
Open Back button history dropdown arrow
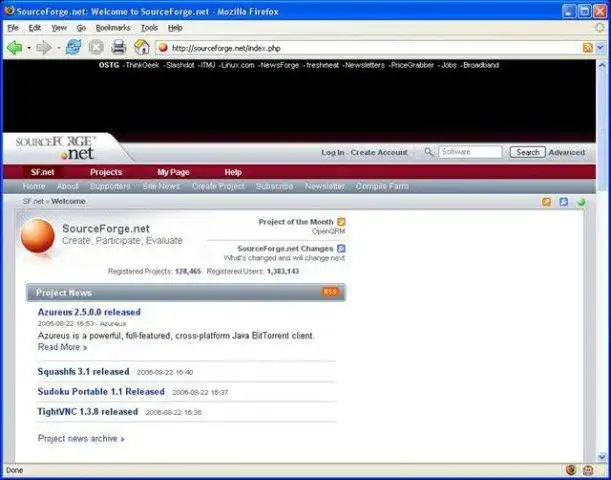tap(29, 48)
